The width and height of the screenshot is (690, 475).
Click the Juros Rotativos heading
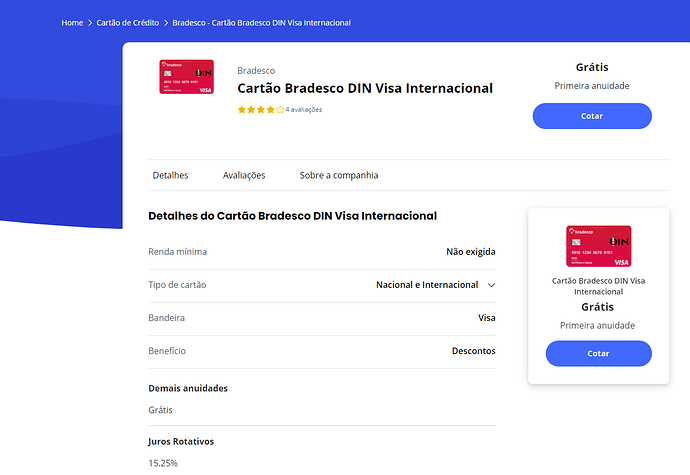[181, 442]
